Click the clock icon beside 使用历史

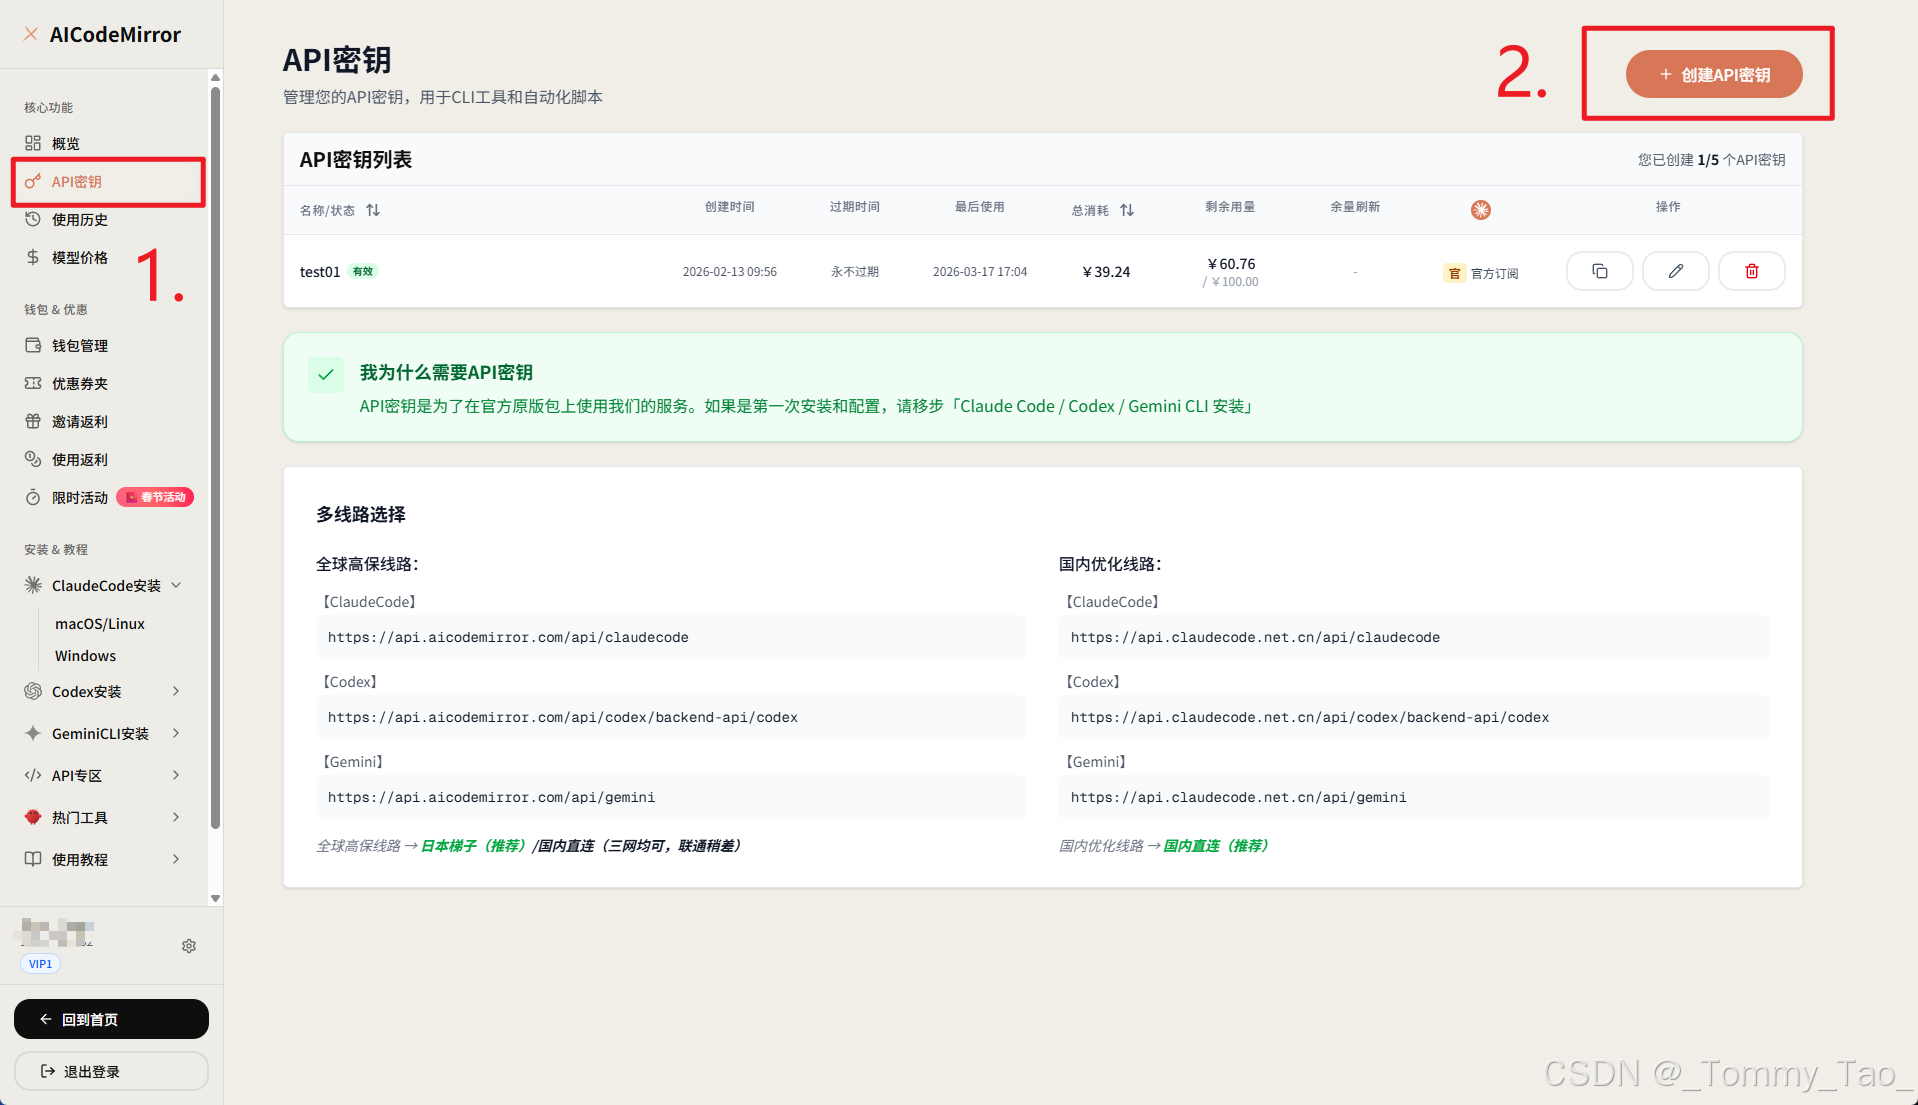pos(33,219)
